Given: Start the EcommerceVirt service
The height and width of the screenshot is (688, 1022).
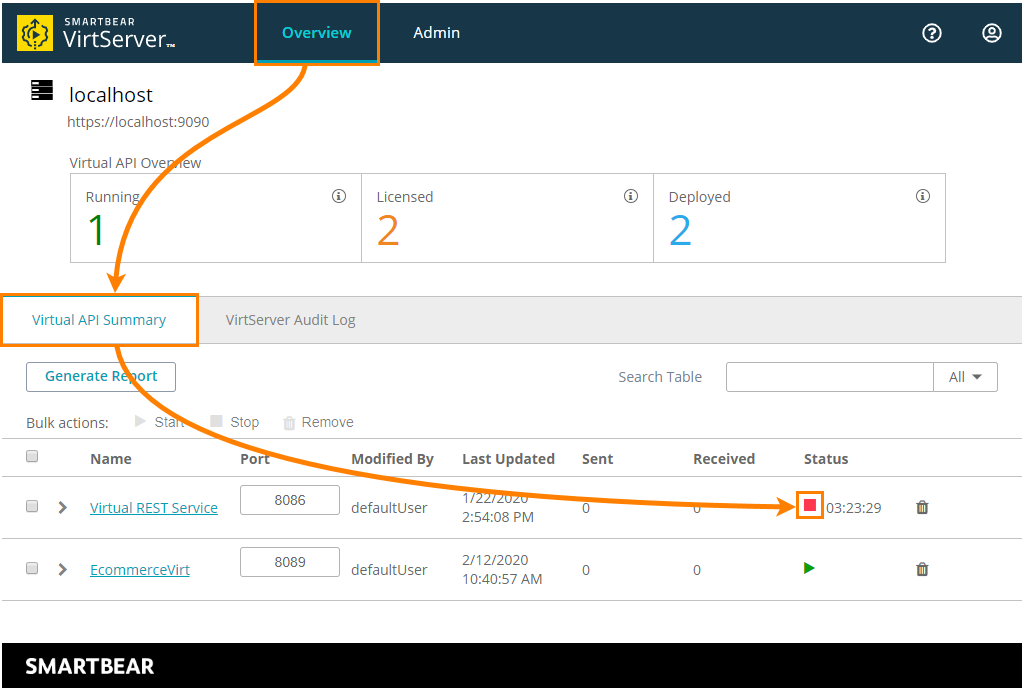Looking at the screenshot, I should point(808,567).
